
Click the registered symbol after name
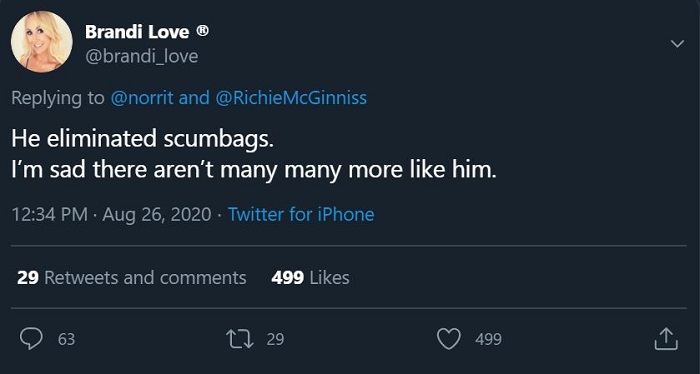click(x=203, y=31)
